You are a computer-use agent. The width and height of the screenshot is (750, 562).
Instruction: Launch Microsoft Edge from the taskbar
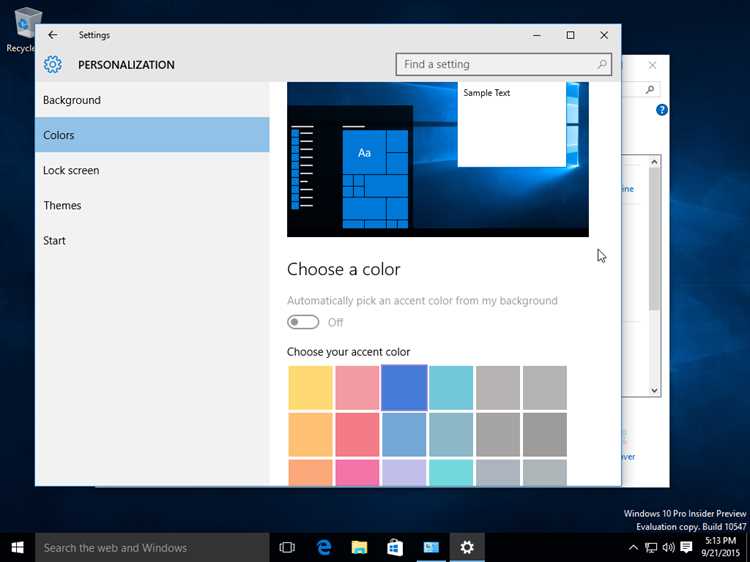324,547
